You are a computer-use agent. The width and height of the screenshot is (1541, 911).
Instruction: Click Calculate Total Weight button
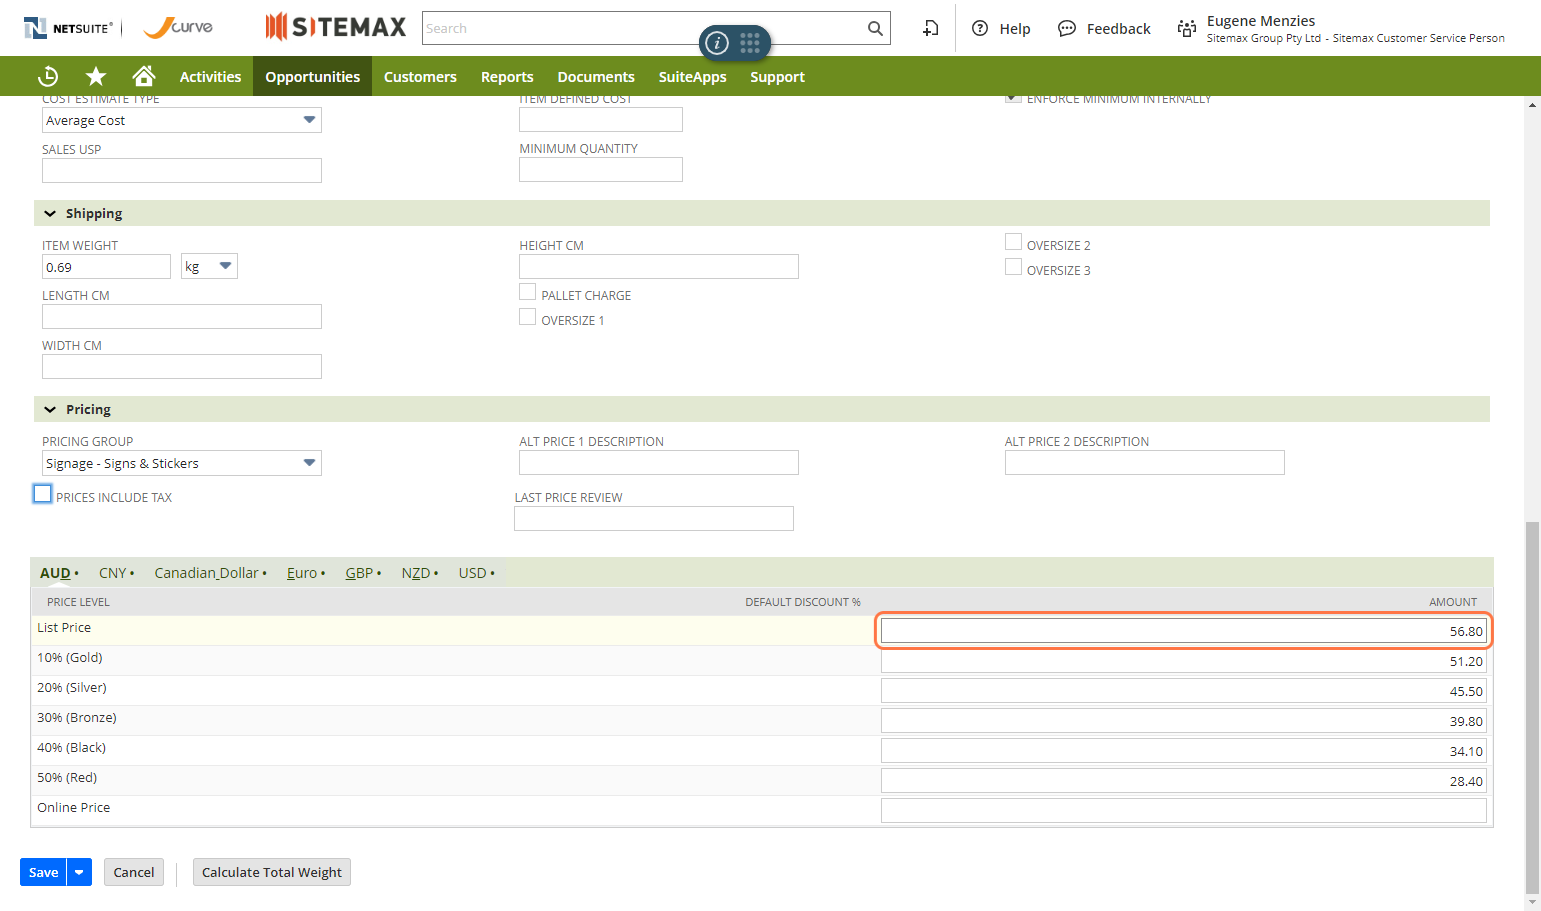[x=272, y=872]
